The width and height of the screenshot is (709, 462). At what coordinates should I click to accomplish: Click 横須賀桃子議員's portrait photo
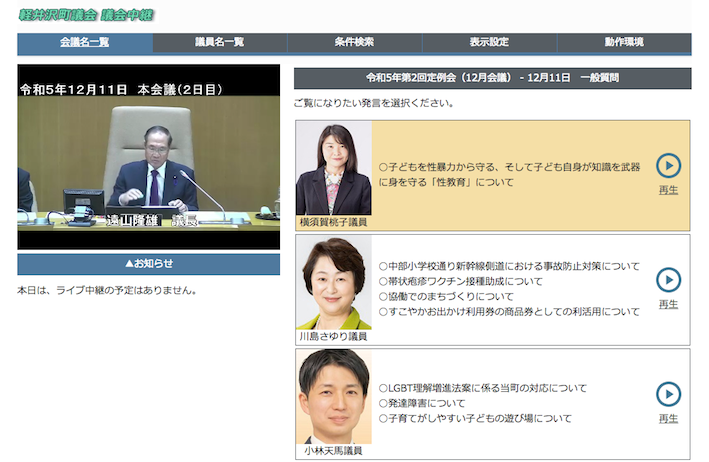click(333, 168)
